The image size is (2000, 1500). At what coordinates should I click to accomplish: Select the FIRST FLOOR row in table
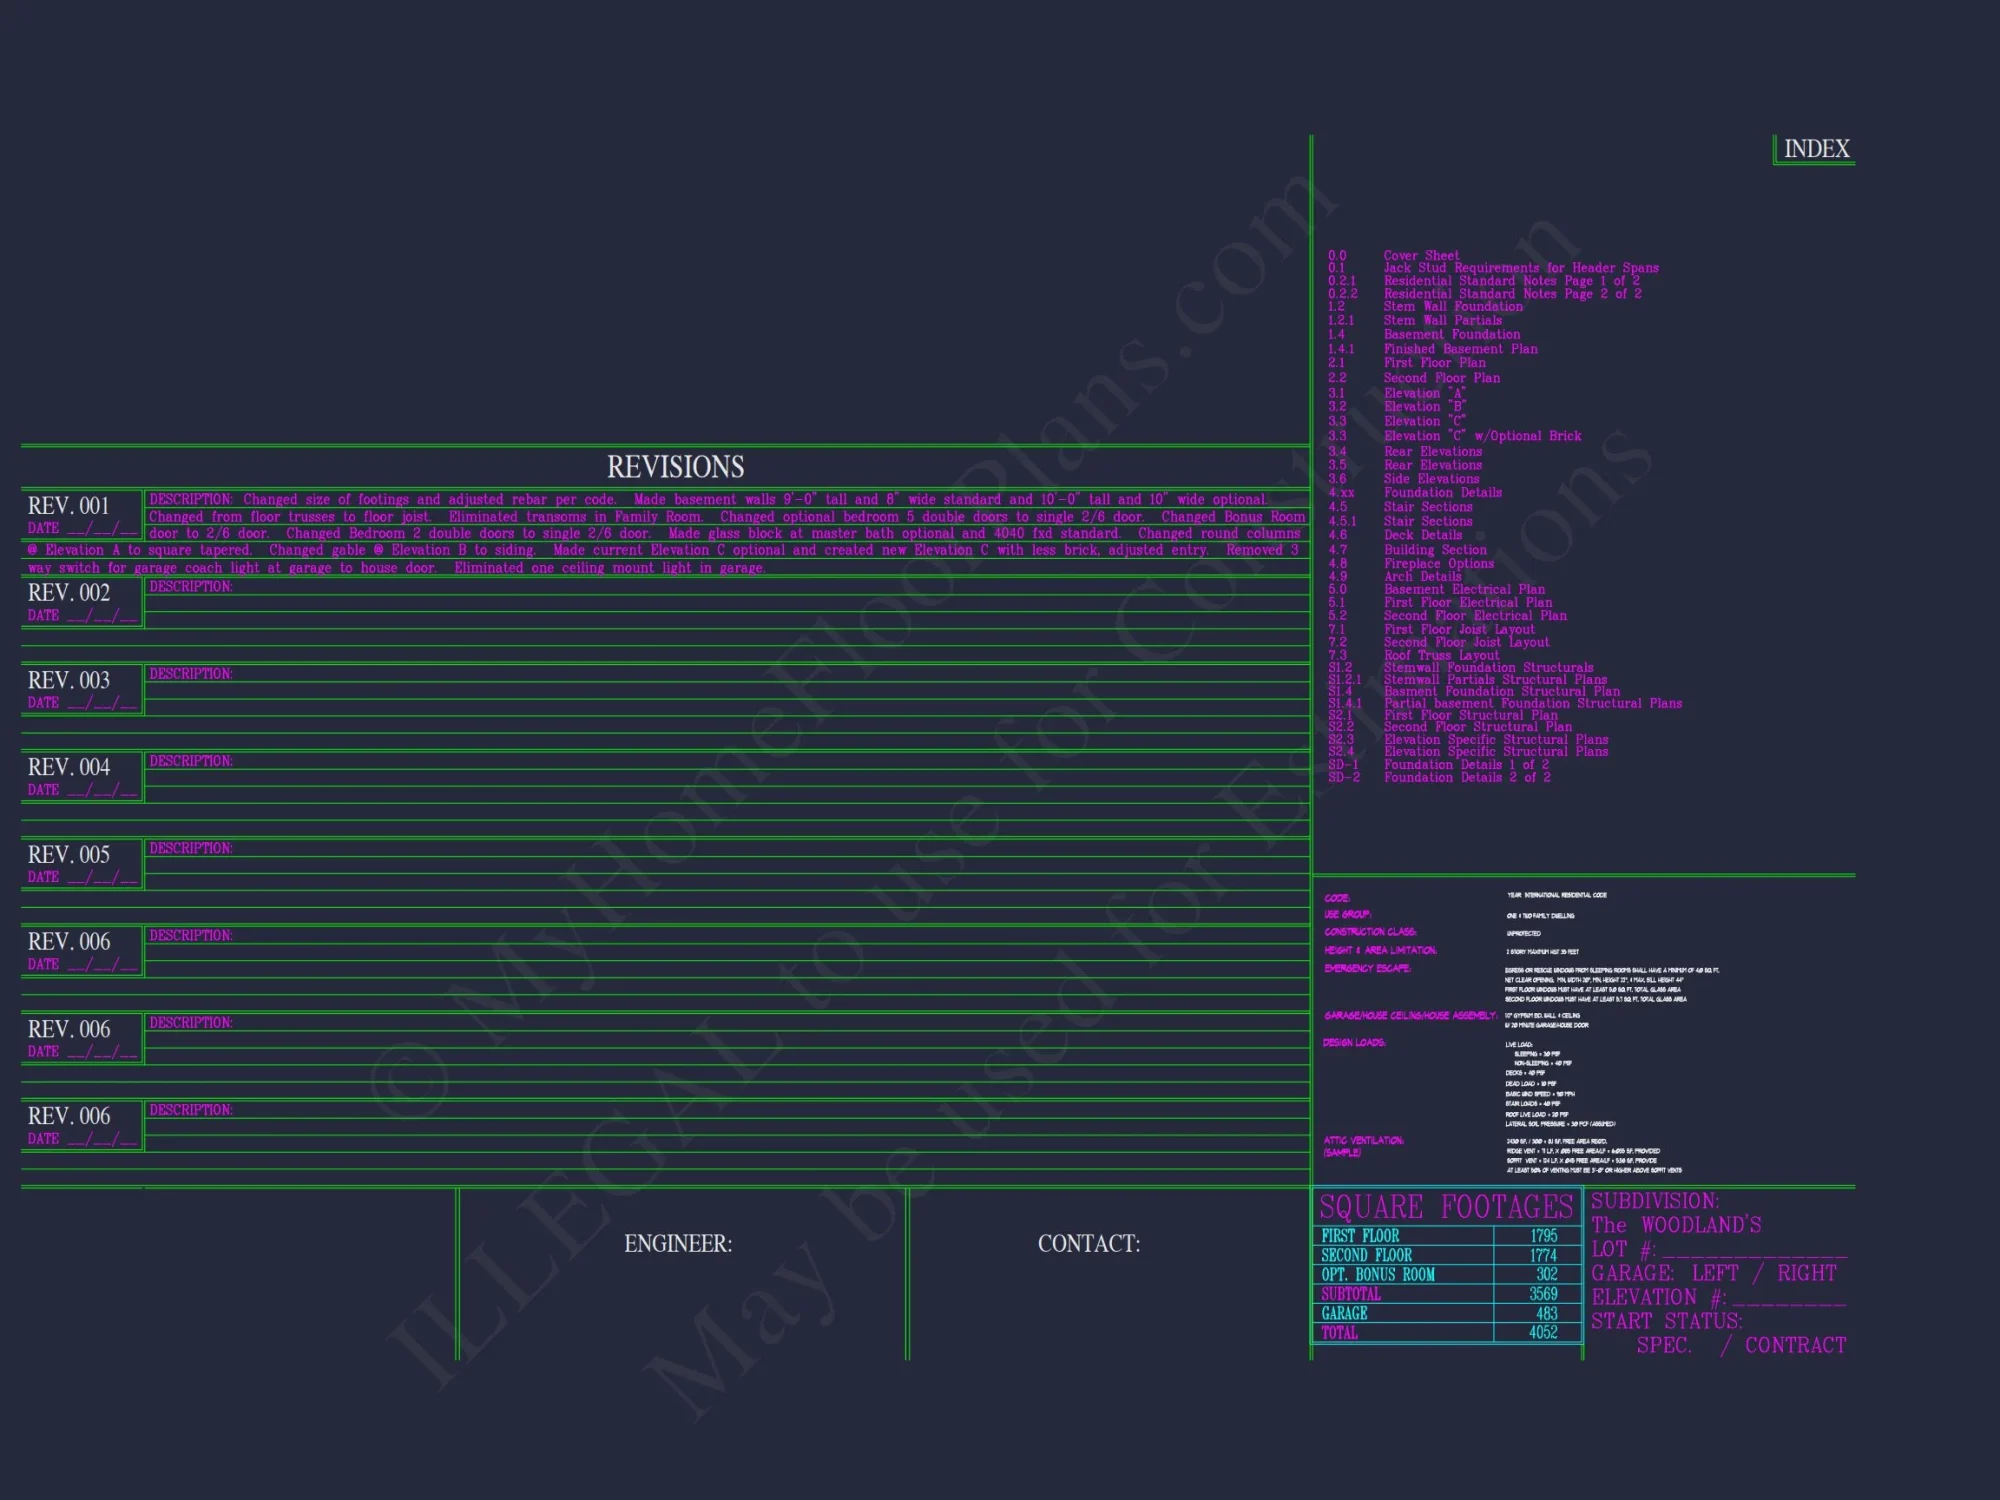(1360, 1236)
